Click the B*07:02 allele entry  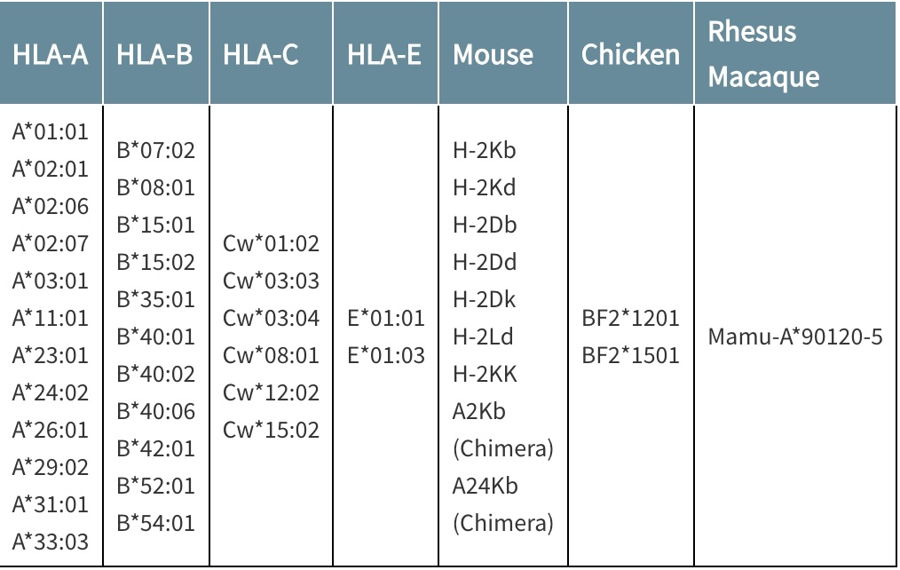click(156, 150)
